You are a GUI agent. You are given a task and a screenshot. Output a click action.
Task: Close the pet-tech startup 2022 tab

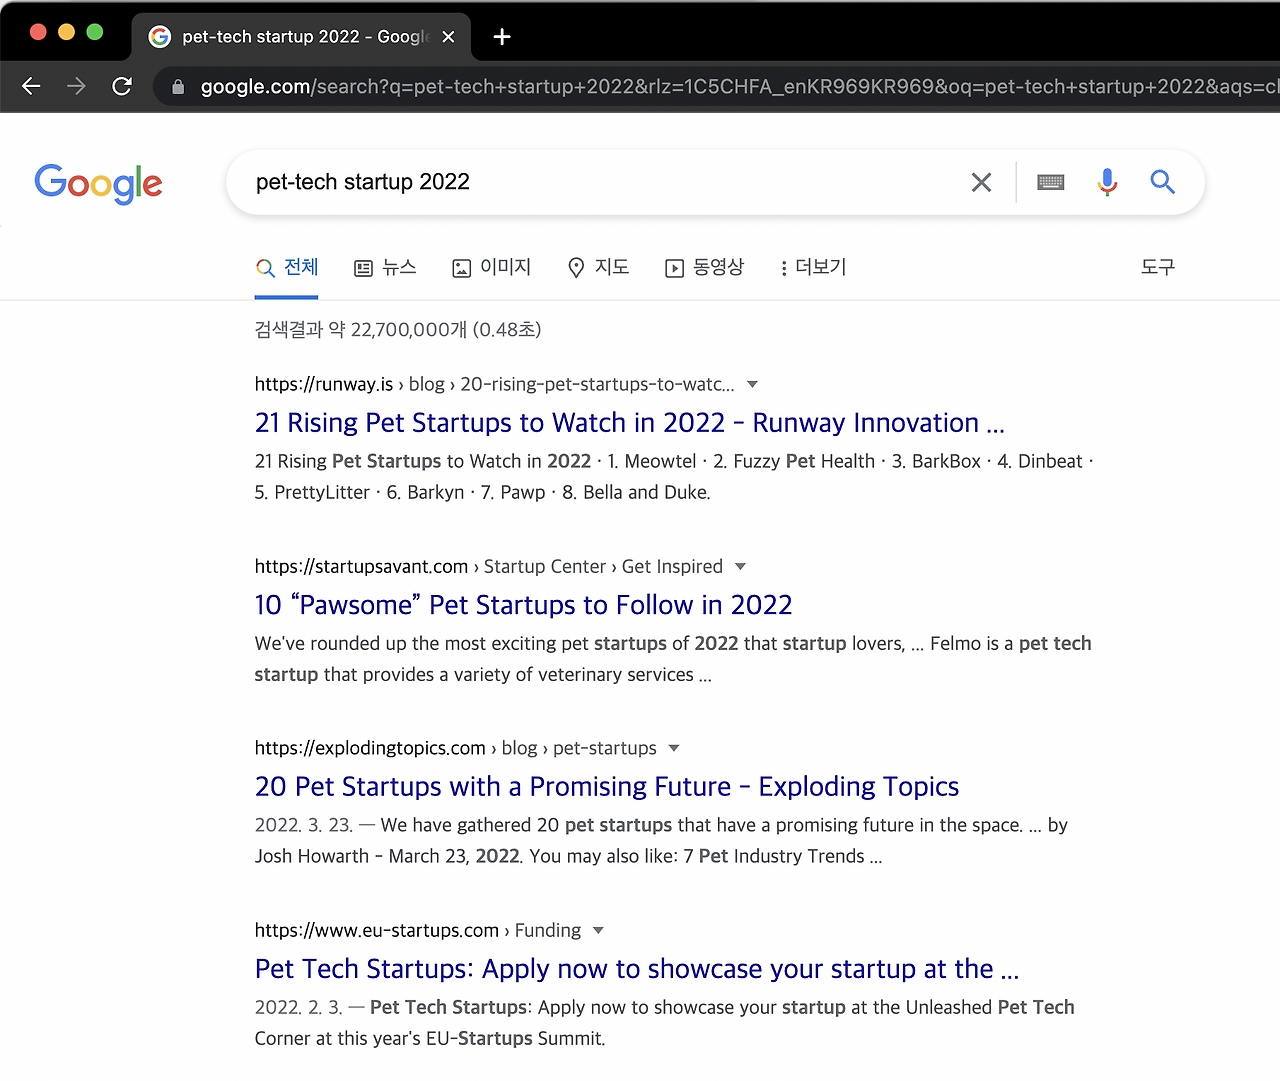click(x=448, y=37)
